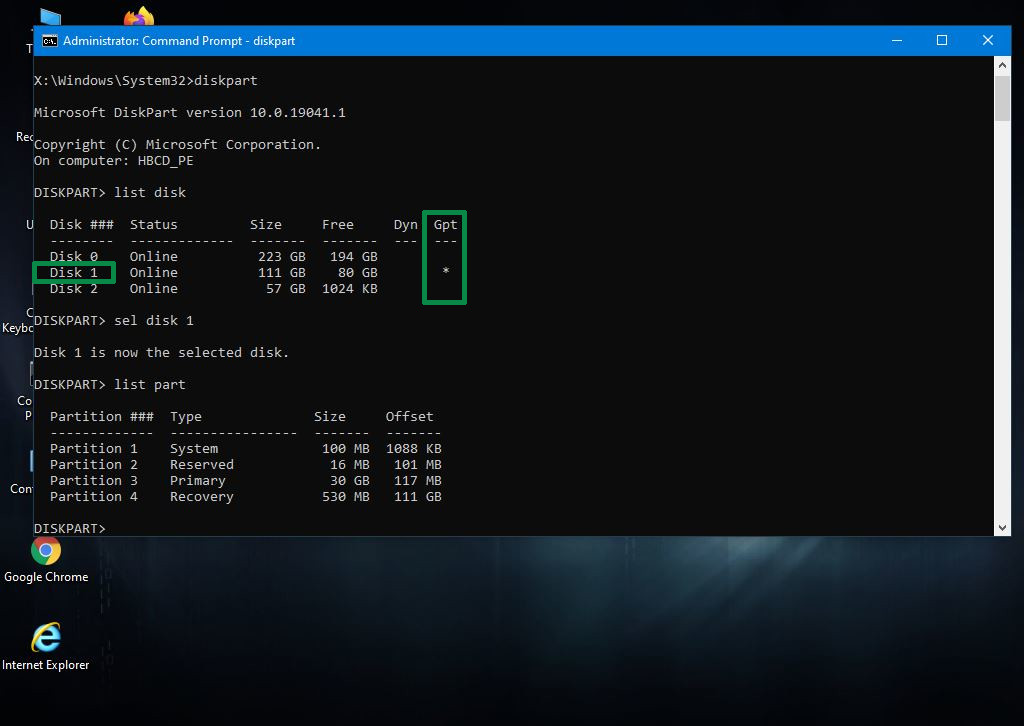Launch Internet Explorer from the desktop

[45, 638]
